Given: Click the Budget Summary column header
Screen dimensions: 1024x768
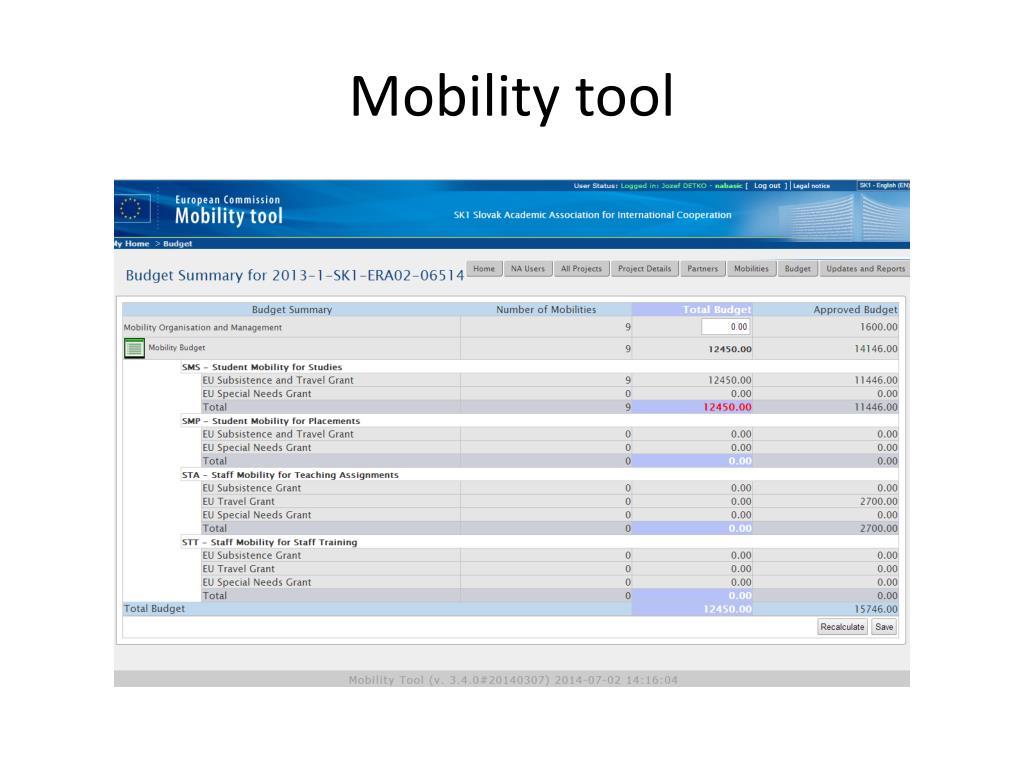Looking at the screenshot, I should (292, 310).
